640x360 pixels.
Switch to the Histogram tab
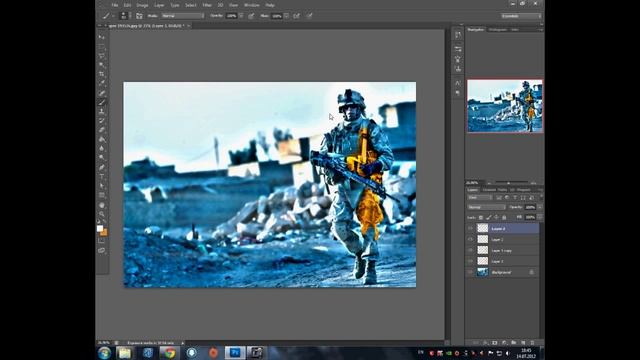(498, 30)
